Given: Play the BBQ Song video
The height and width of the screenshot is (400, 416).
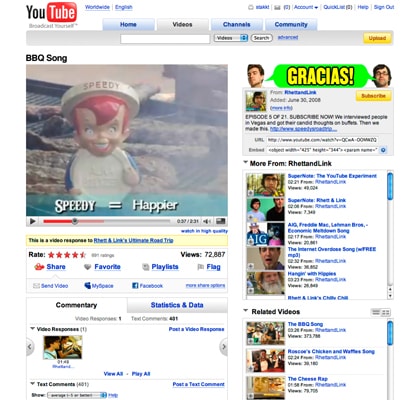Looking at the screenshot, I should [x=33, y=221].
